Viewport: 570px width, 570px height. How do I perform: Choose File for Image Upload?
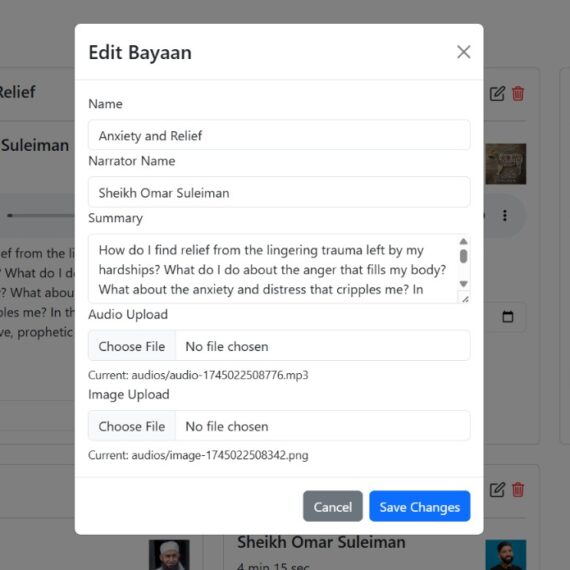[x=132, y=426]
